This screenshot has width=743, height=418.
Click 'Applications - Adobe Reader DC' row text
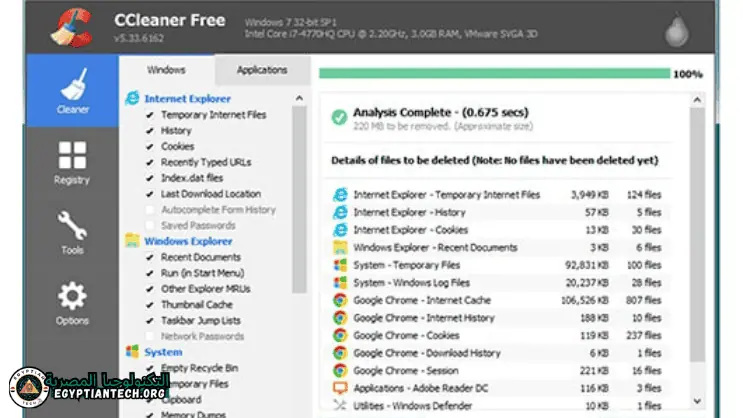[421, 388]
